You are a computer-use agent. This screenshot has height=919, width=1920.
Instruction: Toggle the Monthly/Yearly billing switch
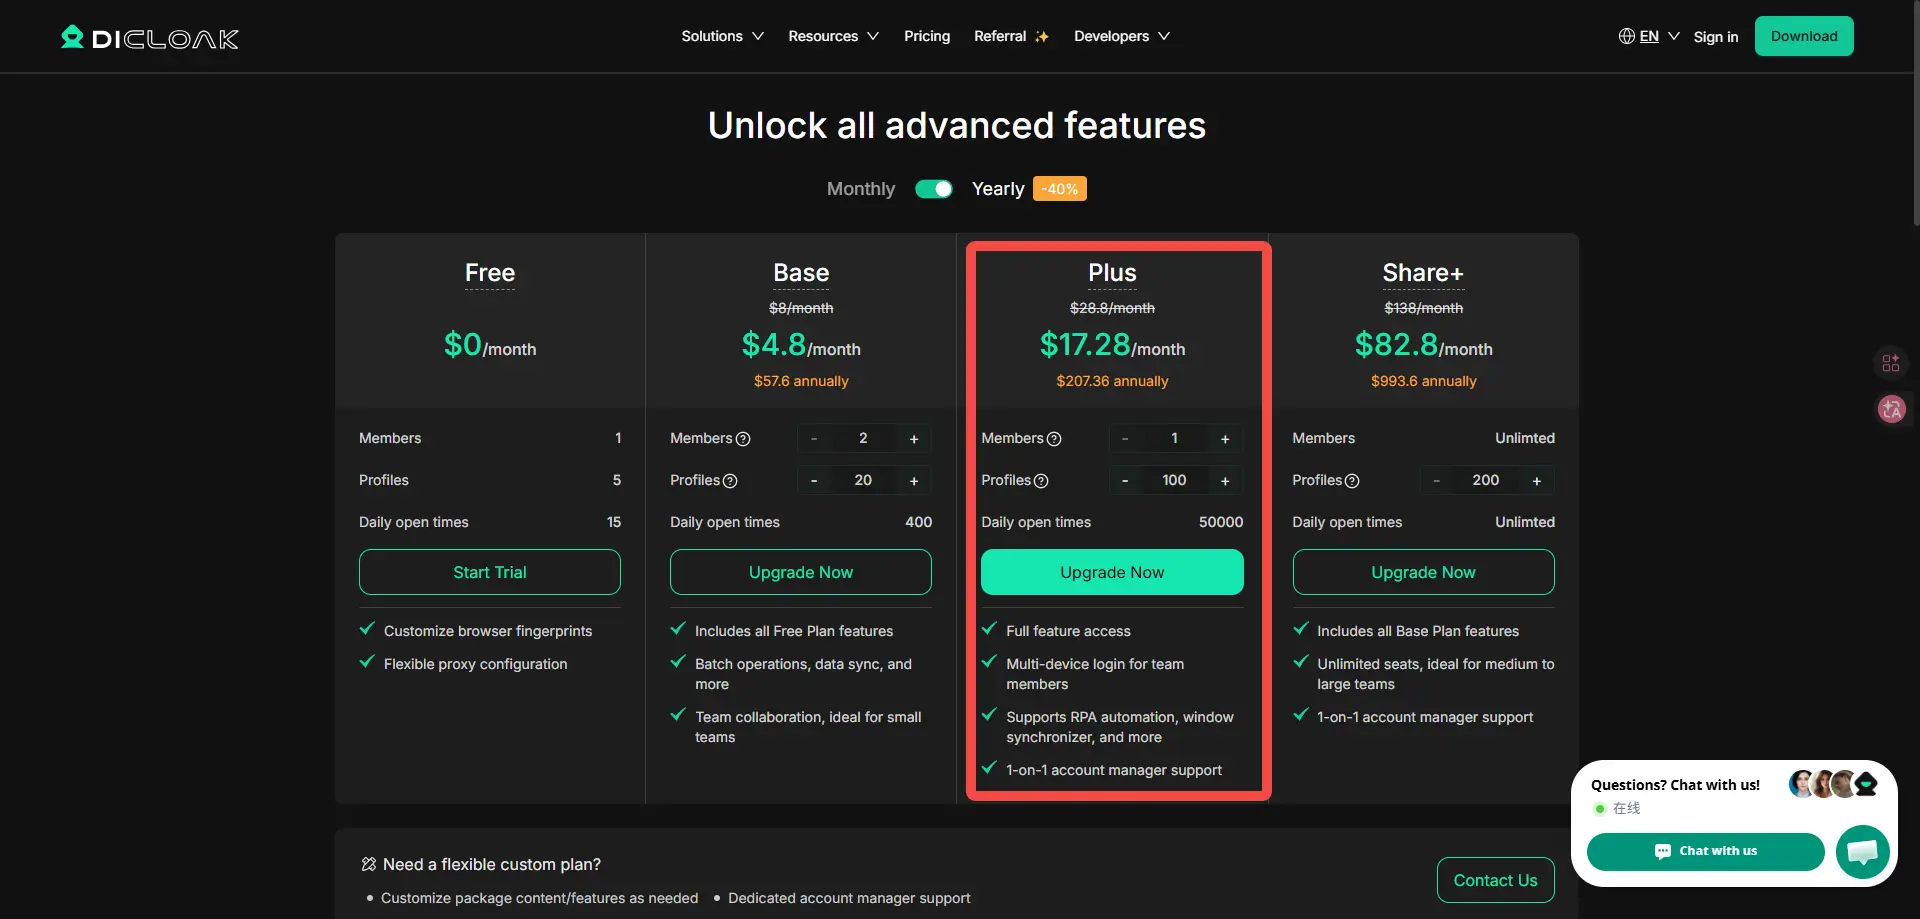(x=934, y=189)
